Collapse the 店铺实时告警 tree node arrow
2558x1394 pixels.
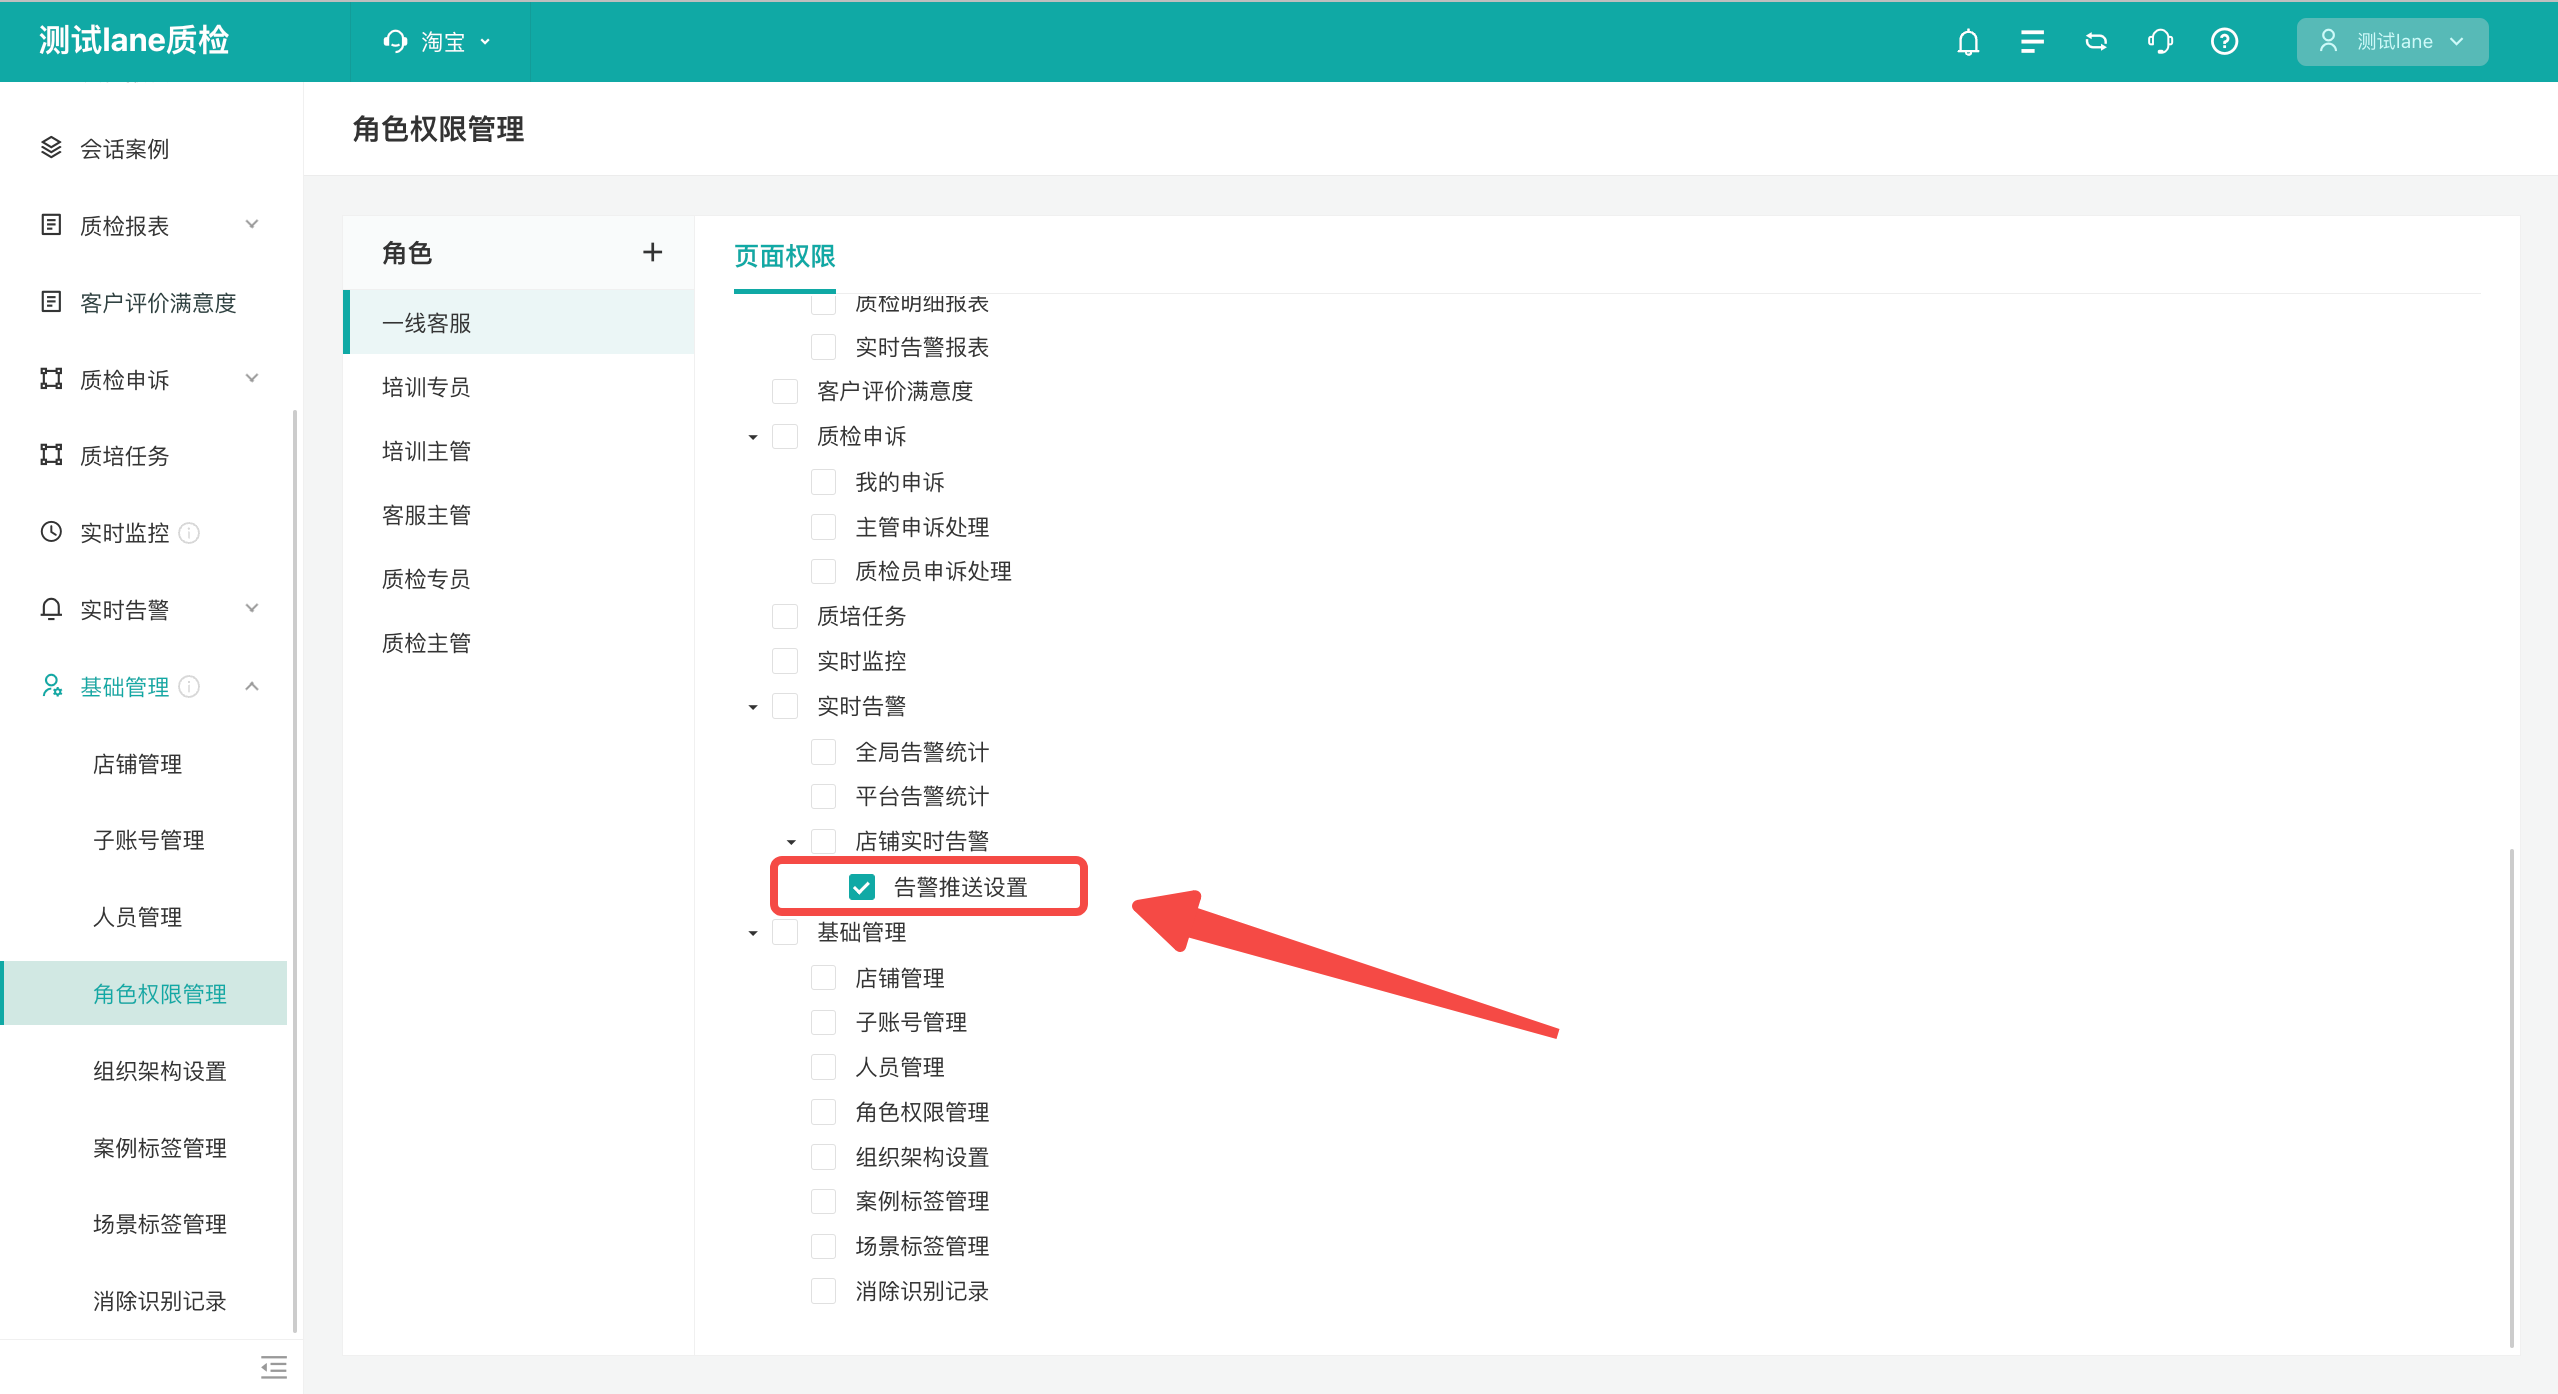coord(791,842)
